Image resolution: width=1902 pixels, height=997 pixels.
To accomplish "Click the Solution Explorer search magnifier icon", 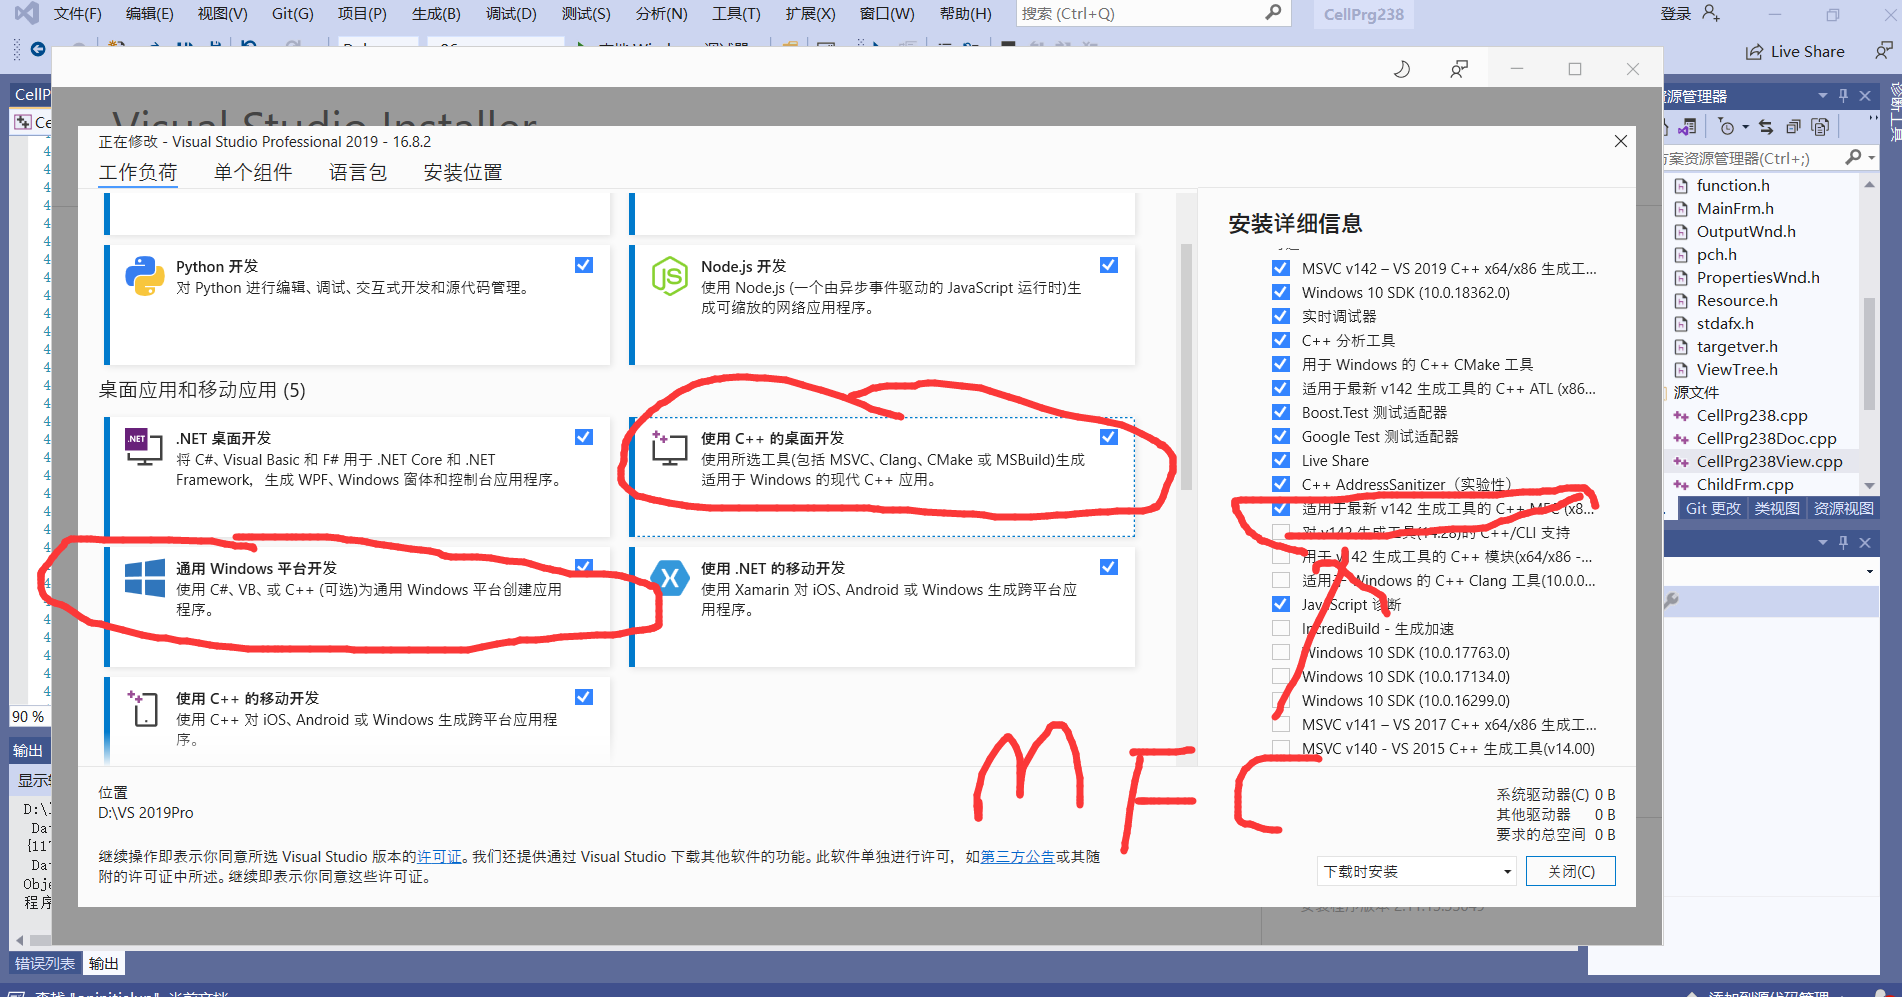I will (1853, 157).
